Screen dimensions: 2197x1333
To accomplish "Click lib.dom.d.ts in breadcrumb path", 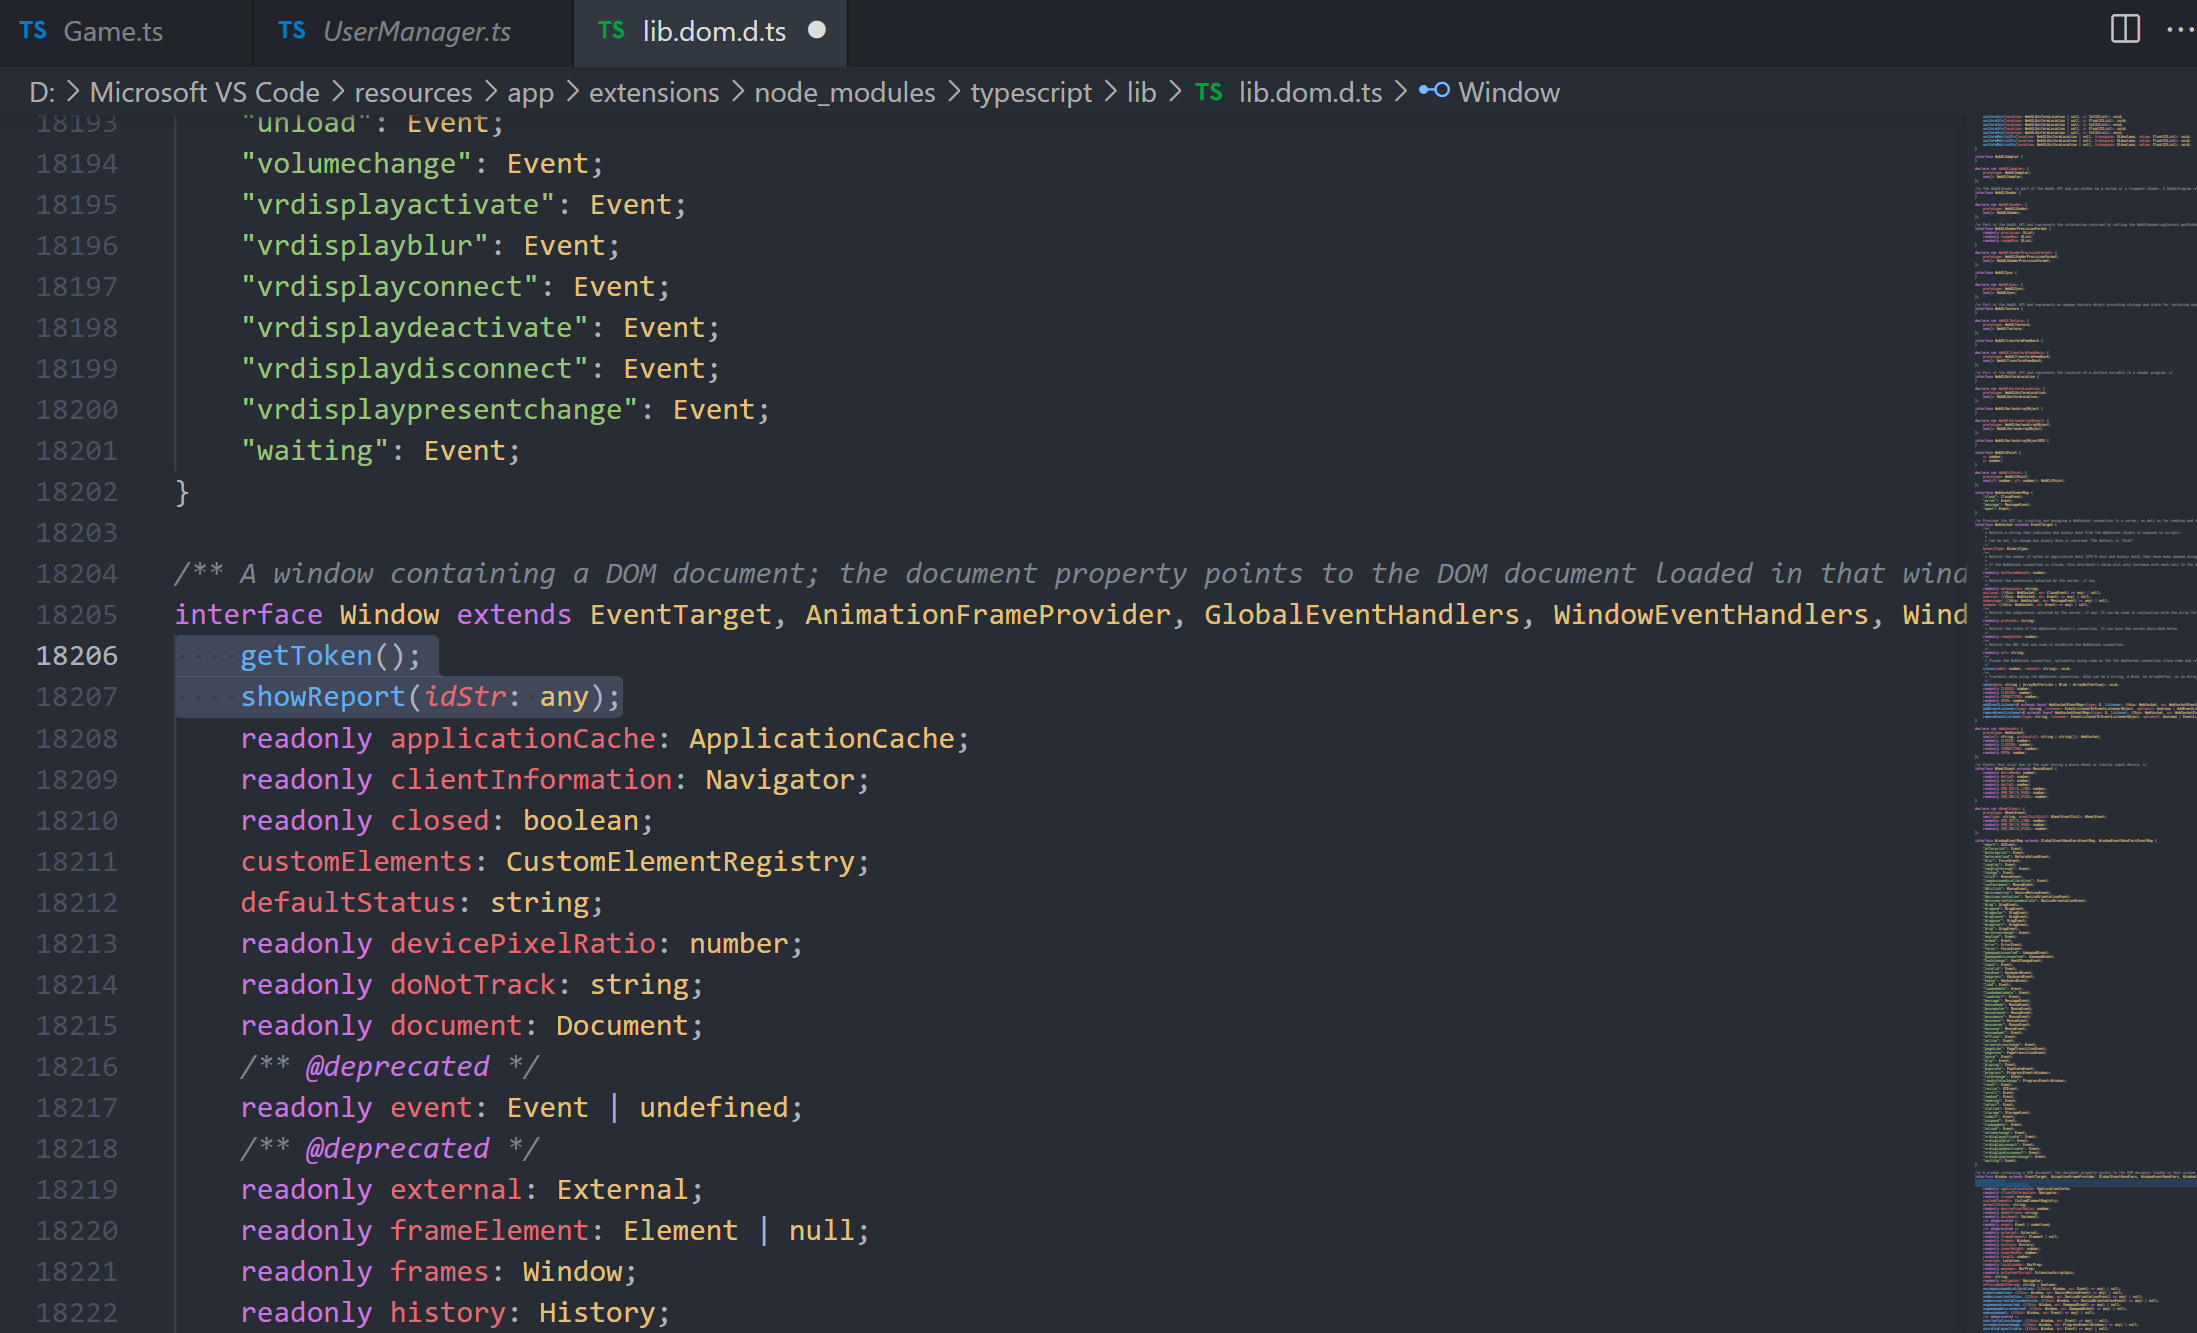I will point(1310,92).
